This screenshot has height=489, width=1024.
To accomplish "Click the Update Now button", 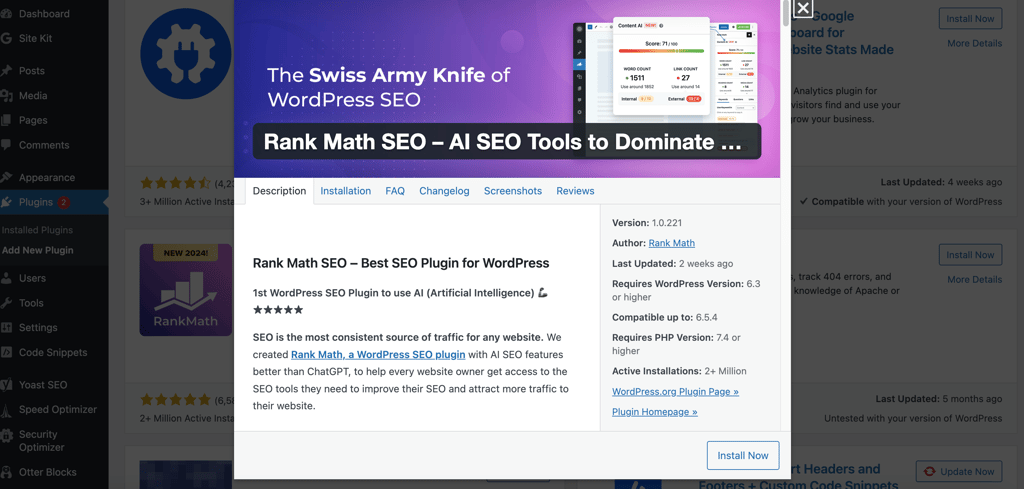I will coord(958,471).
